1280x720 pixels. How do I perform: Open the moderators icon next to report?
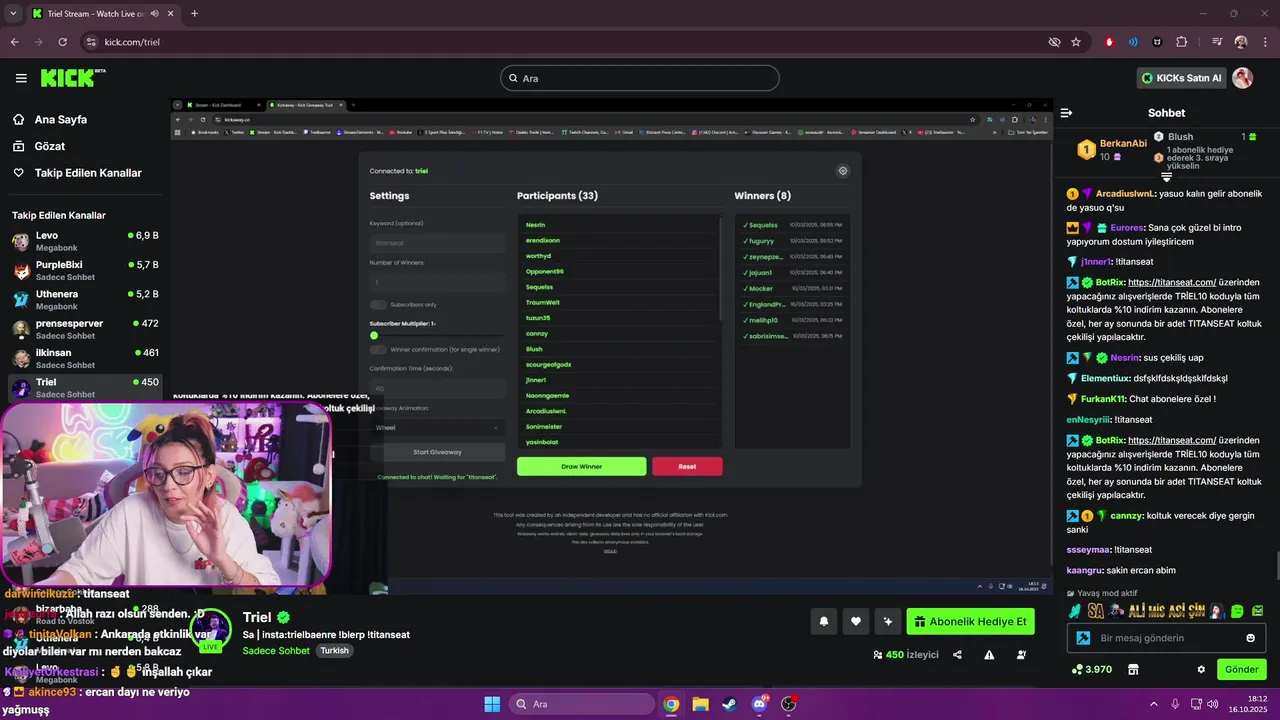(1021, 655)
